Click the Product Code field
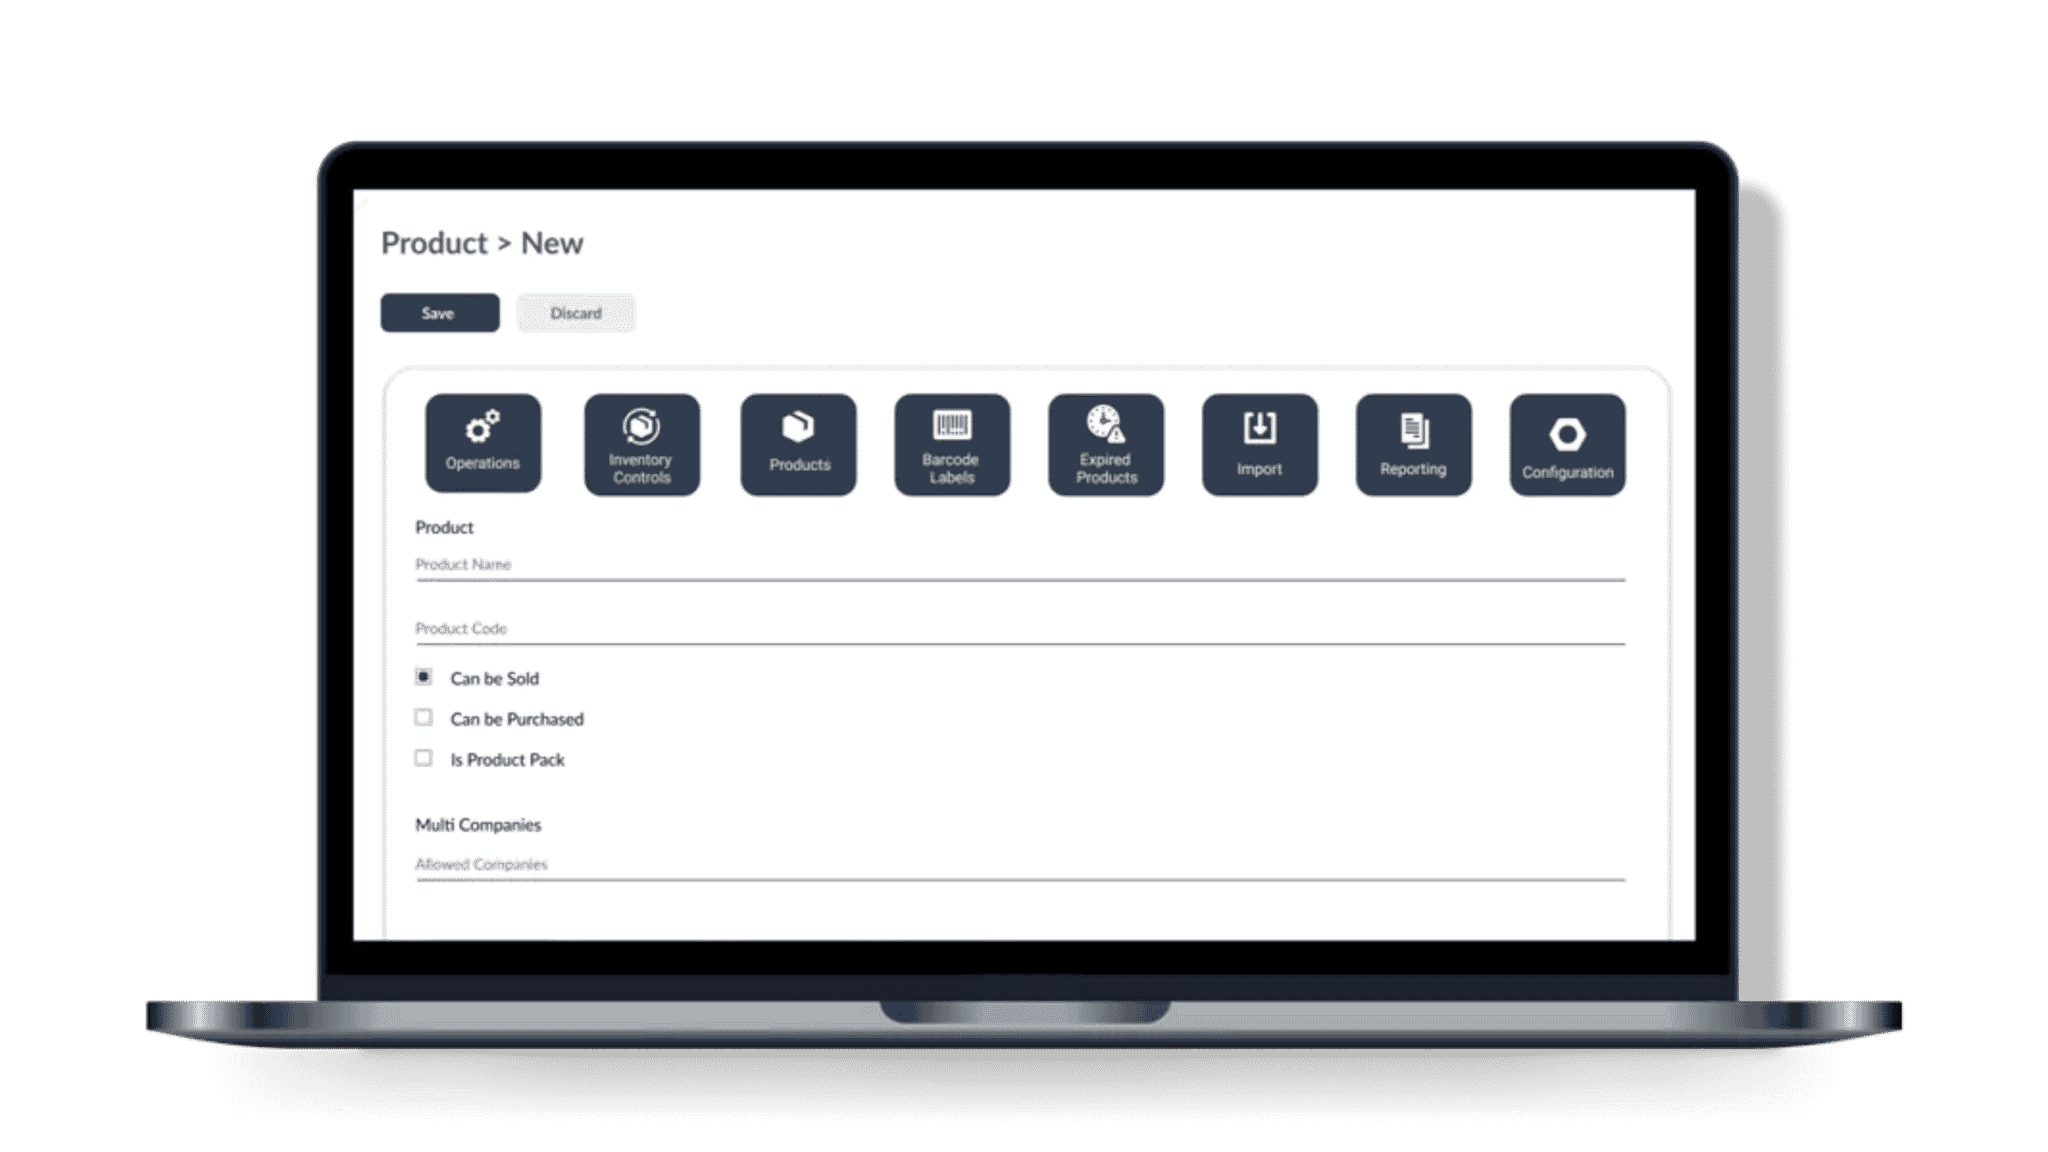Screen dimensions: 2048x1152 pos(1023,629)
